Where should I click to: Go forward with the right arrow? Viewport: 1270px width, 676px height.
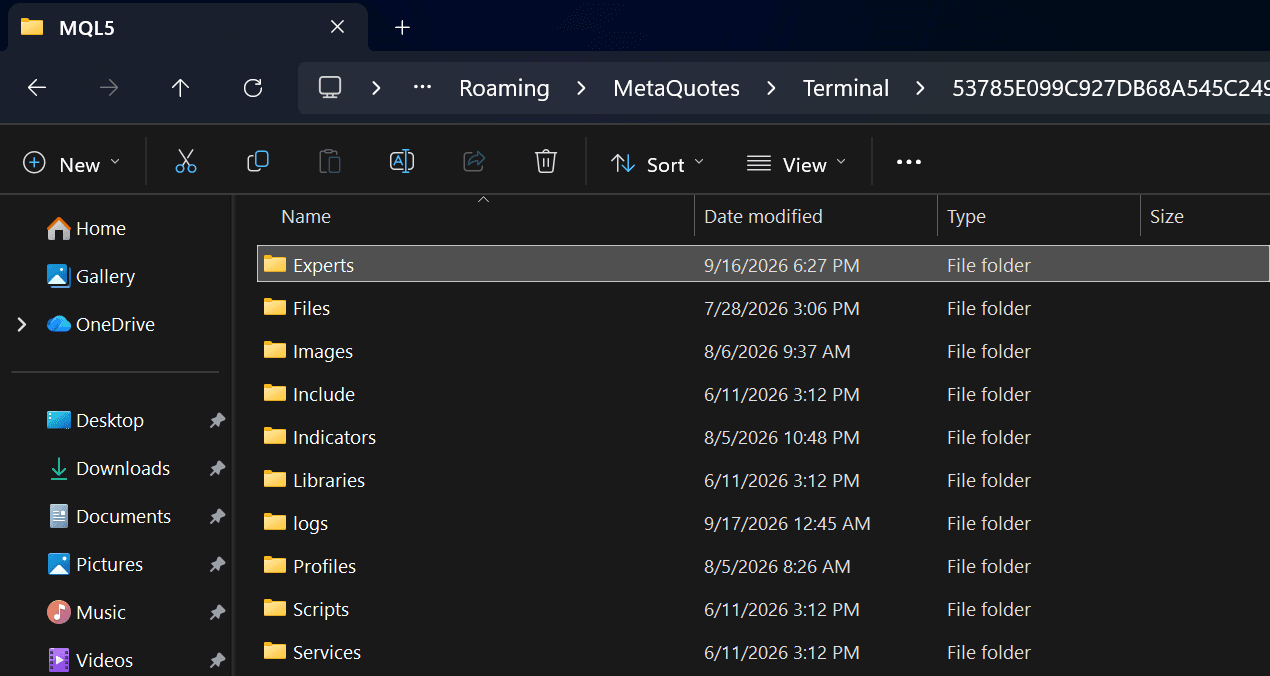(x=109, y=88)
